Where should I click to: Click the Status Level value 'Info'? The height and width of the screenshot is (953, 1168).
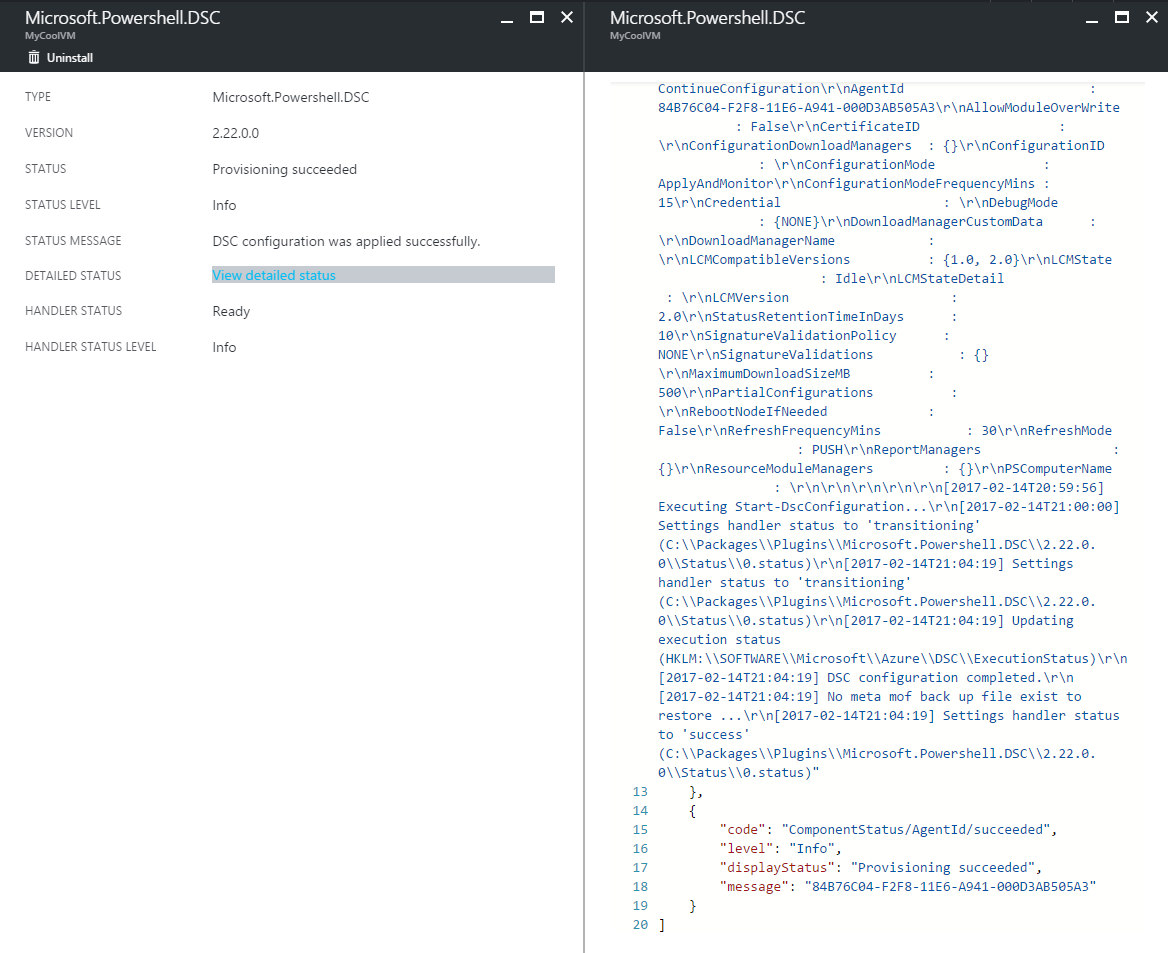click(224, 206)
